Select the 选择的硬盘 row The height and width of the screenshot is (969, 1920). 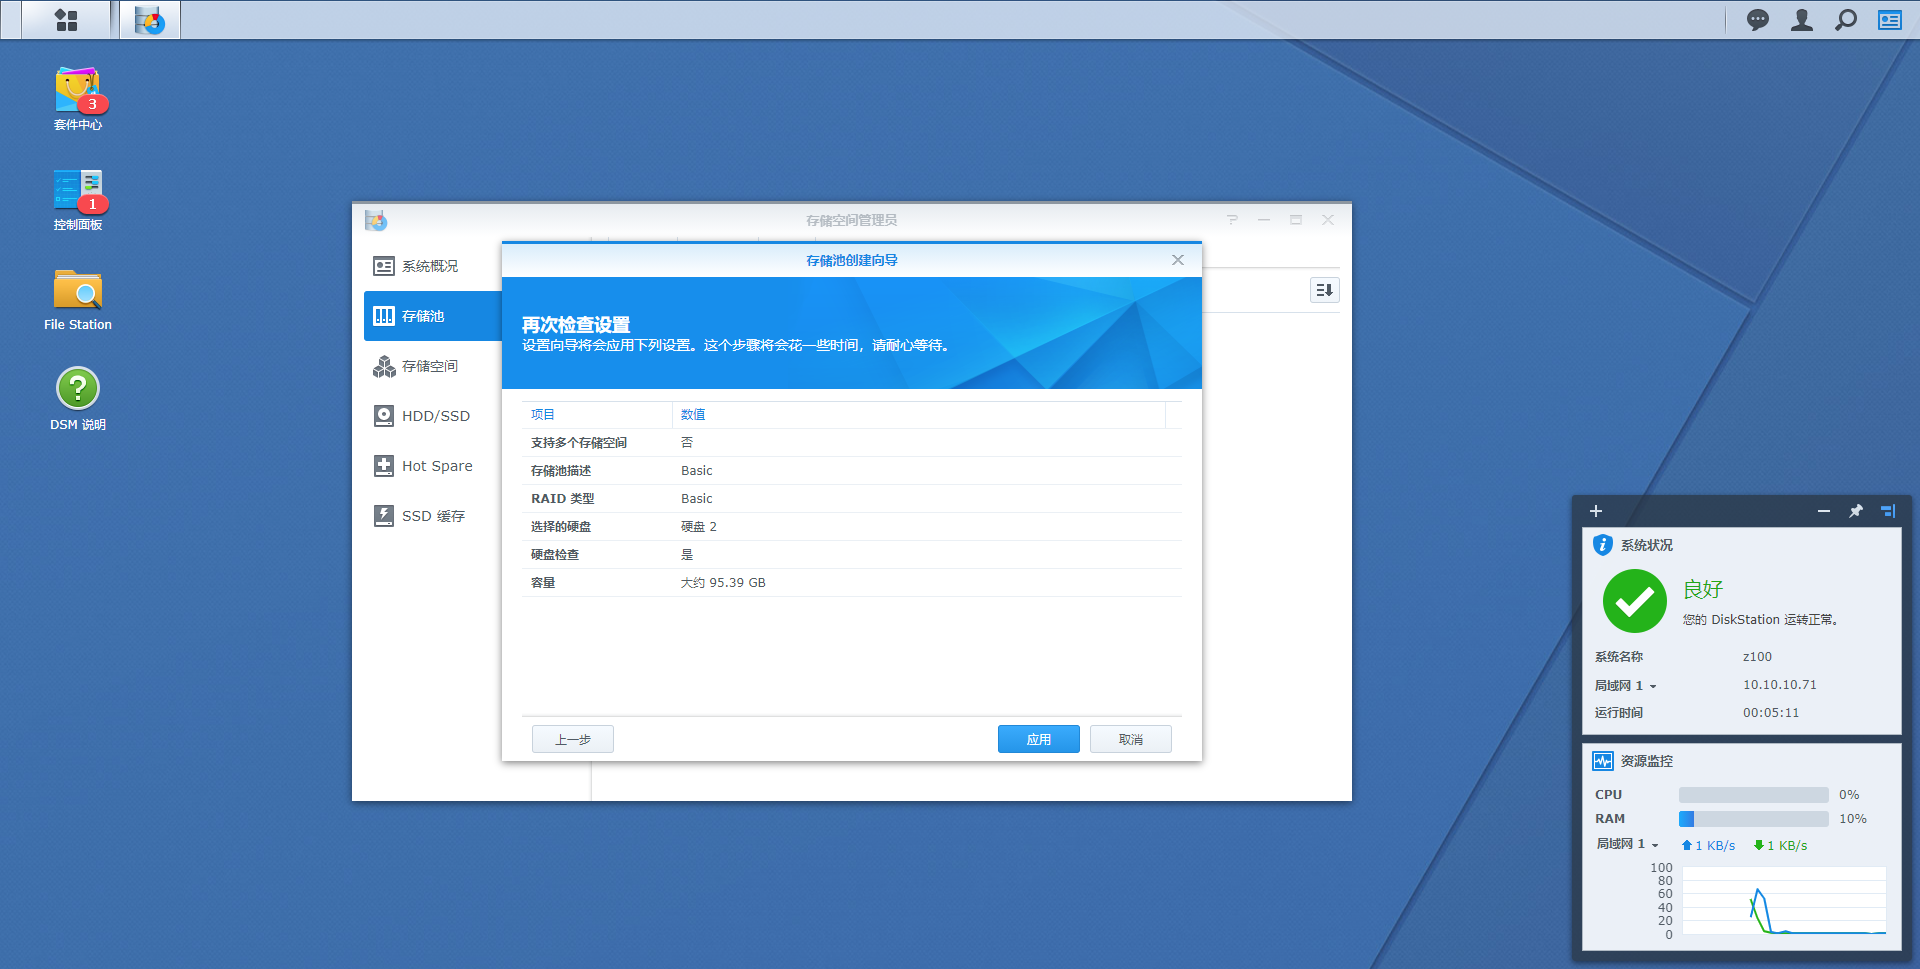click(x=851, y=527)
